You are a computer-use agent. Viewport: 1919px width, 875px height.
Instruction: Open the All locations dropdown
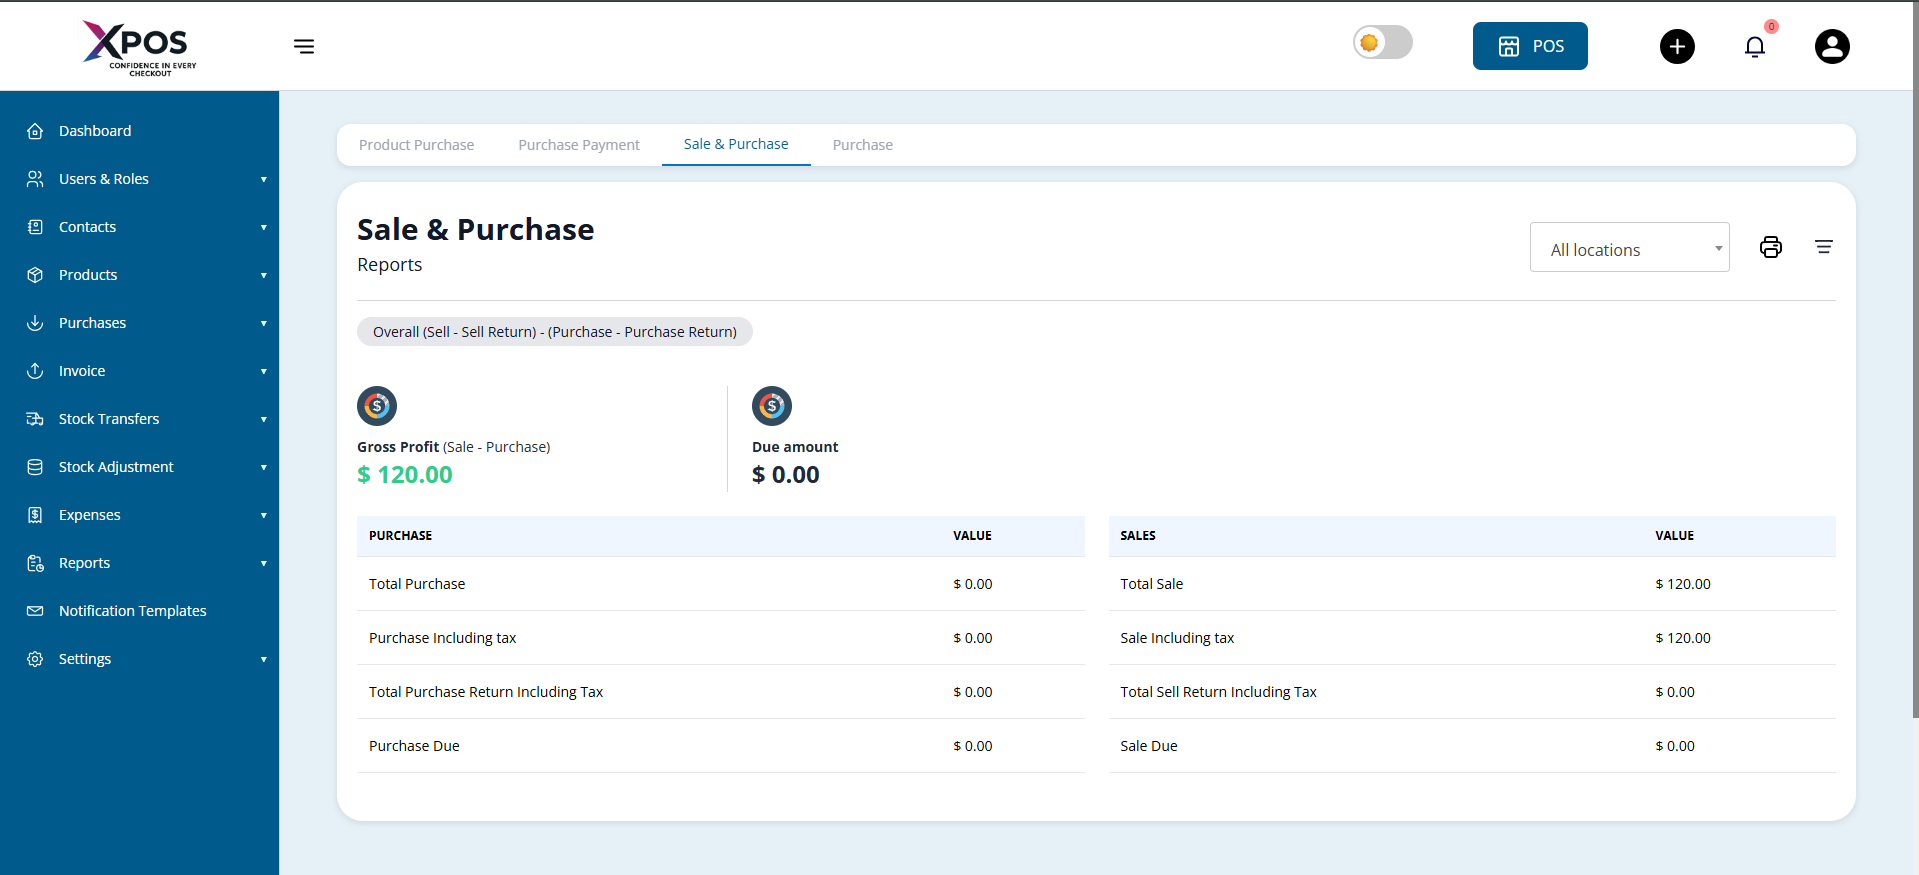click(x=1628, y=248)
